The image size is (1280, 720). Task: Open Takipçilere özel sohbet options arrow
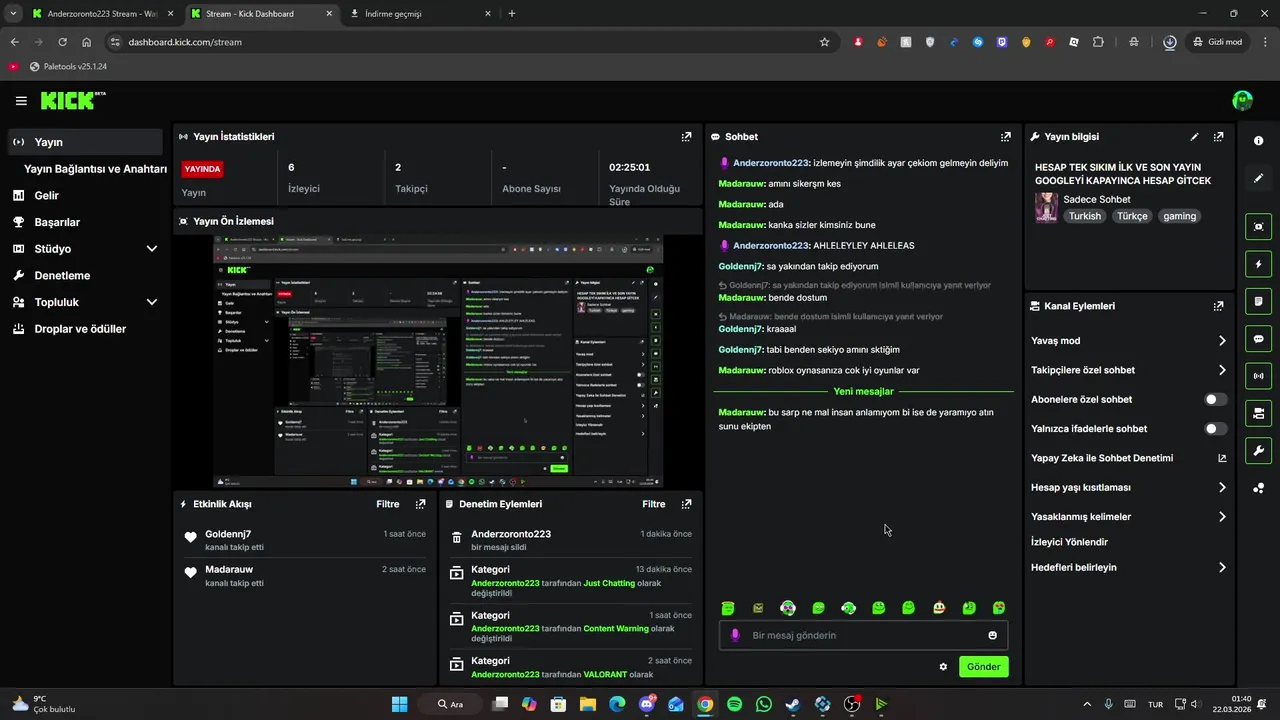pos(1222,370)
